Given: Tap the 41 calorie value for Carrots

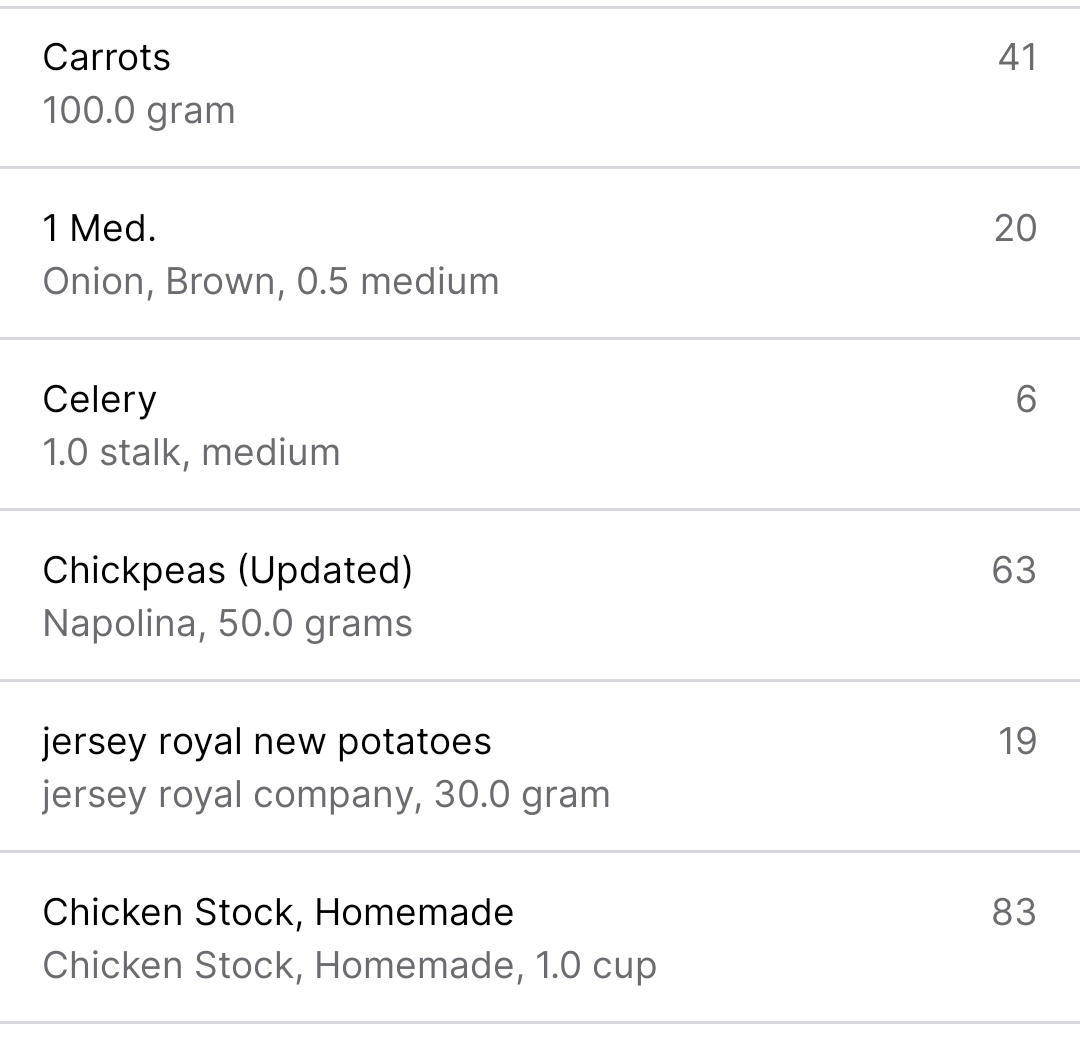Looking at the screenshot, I should 1017,57.
